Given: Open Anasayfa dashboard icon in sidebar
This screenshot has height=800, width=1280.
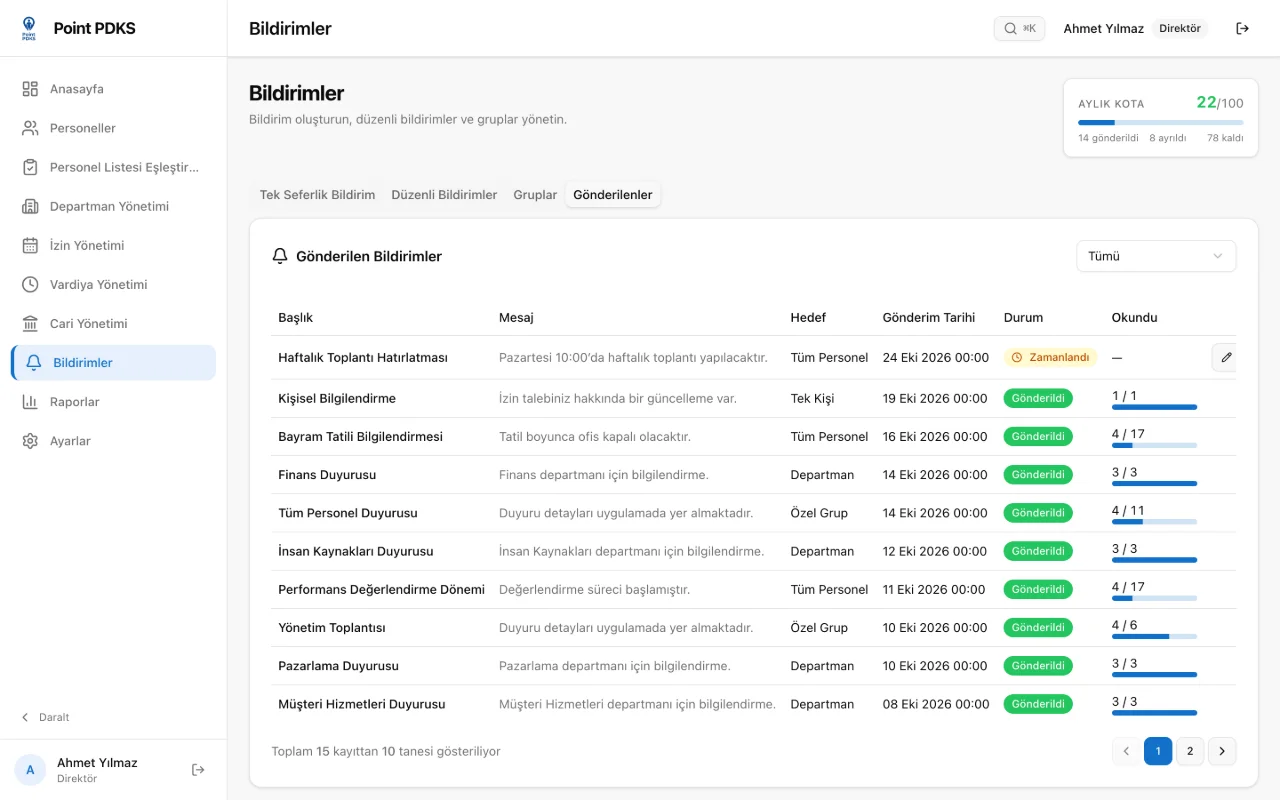Looking at the screenshot, I should click(30, 89).
